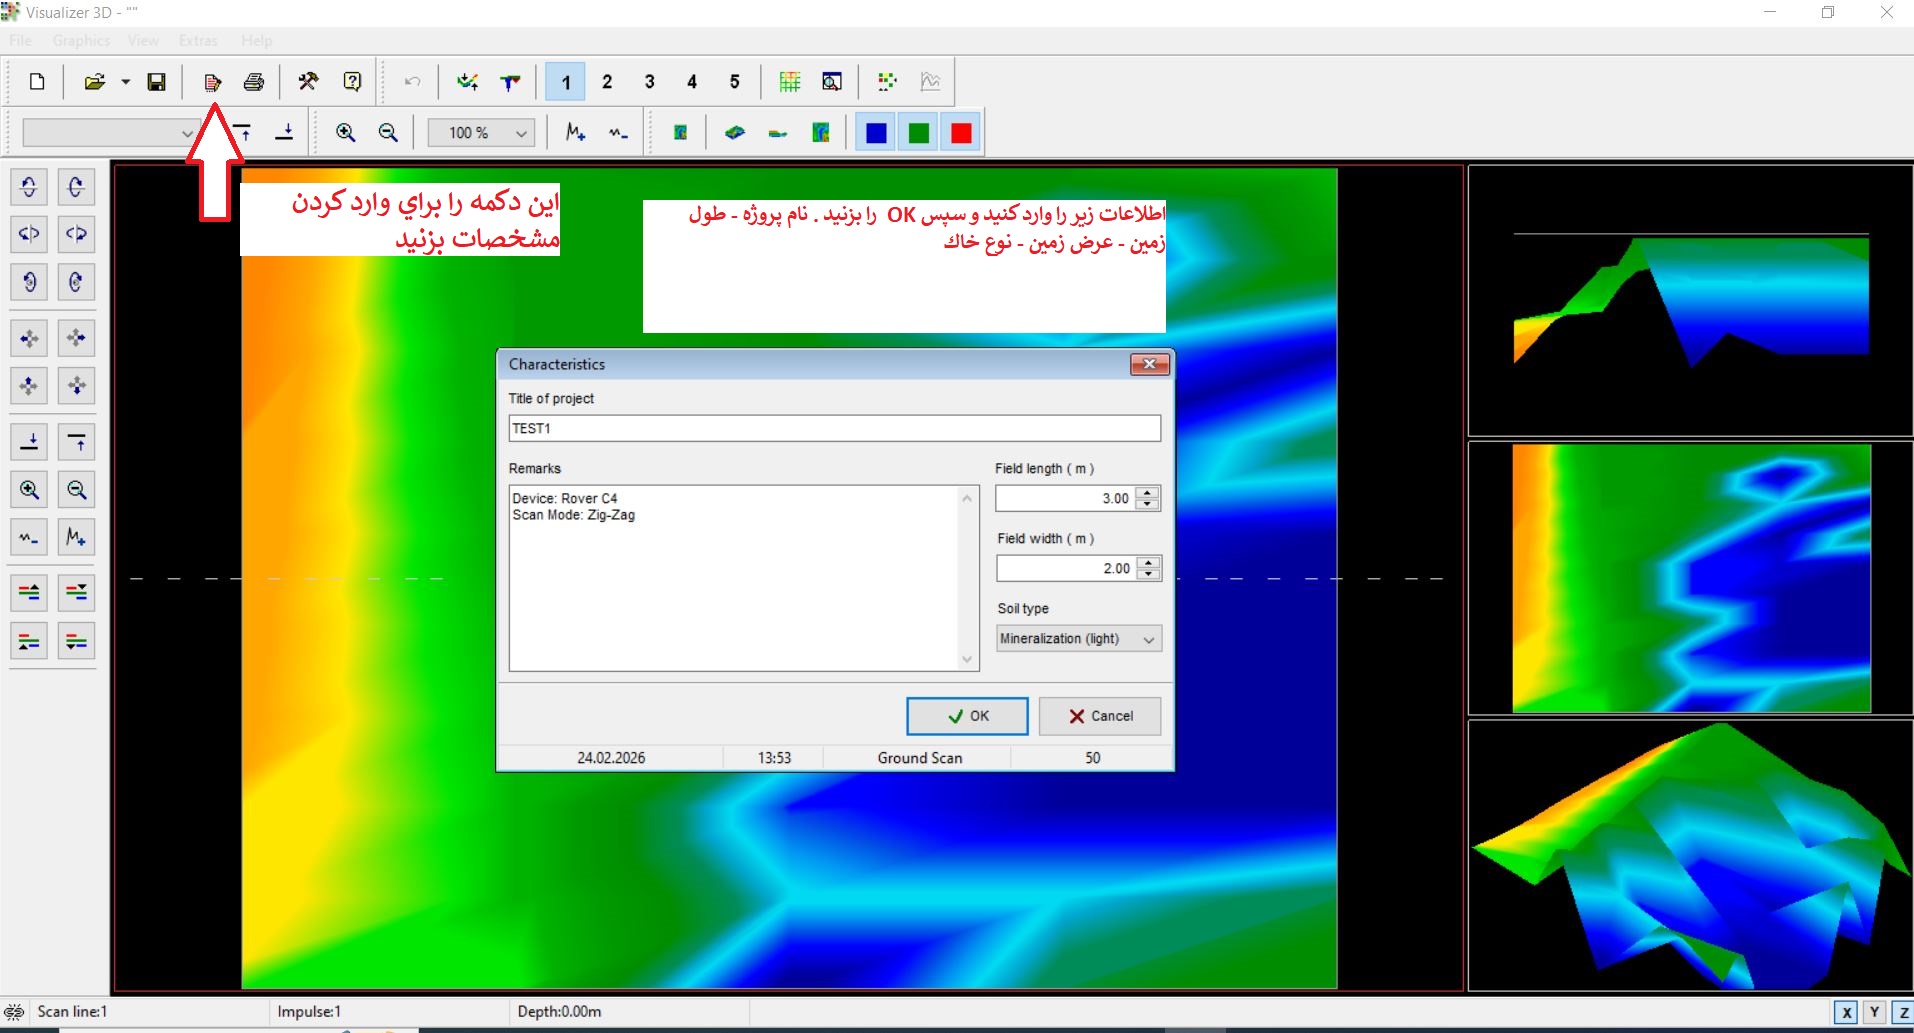Select view number 3 in the toolbar
1914x1033 pixels.
click(x=649, y=82)
